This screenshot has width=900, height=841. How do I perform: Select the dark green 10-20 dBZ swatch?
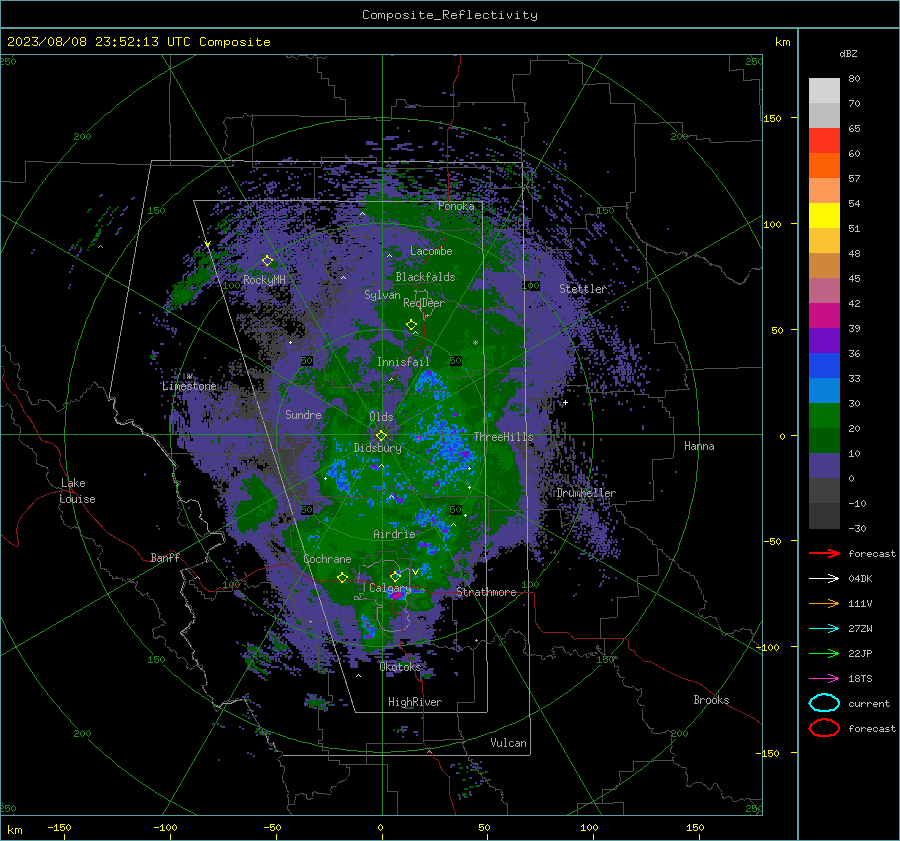[824, 440]
